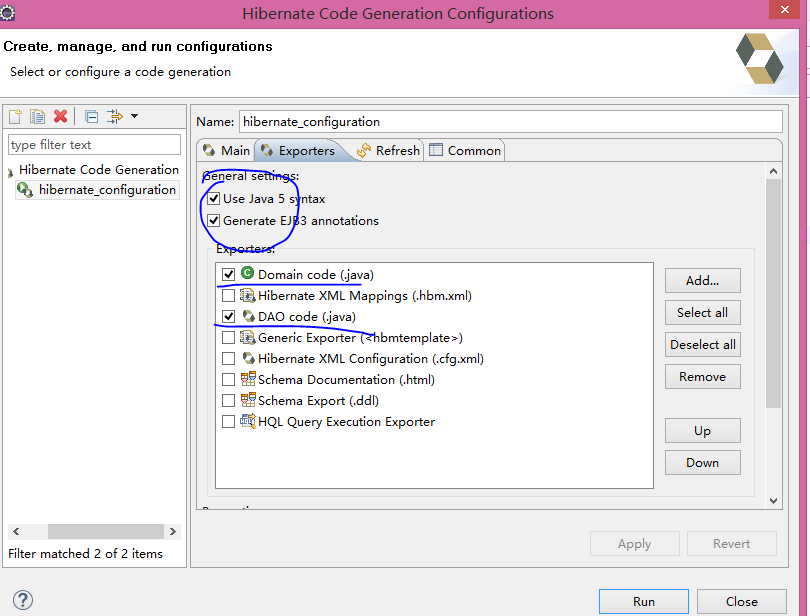Screen dimensions: 810x616
Task: Click the Exporters pane scroll up arrow
Action: click(773, 171)
